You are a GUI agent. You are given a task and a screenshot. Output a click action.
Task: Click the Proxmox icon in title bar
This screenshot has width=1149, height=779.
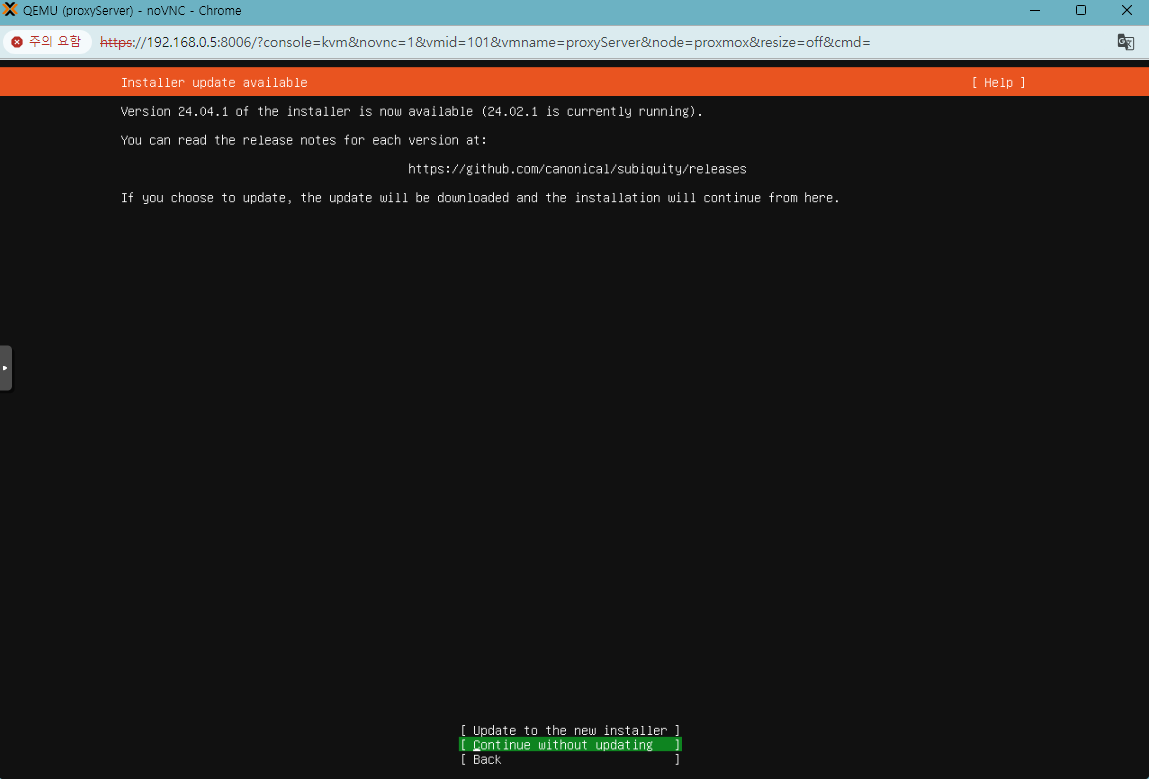tap(10, 10)
